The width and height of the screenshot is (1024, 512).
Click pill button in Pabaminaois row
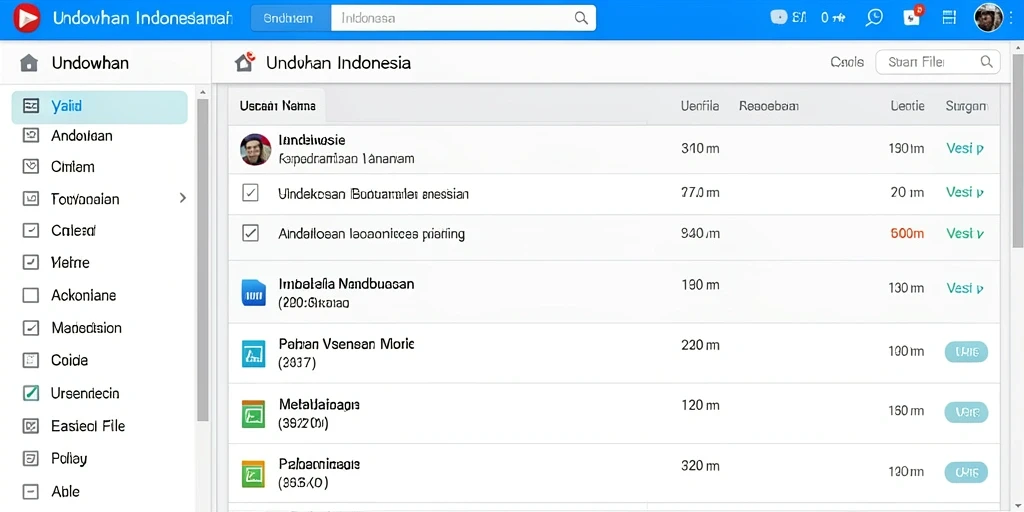click(966, 472)
